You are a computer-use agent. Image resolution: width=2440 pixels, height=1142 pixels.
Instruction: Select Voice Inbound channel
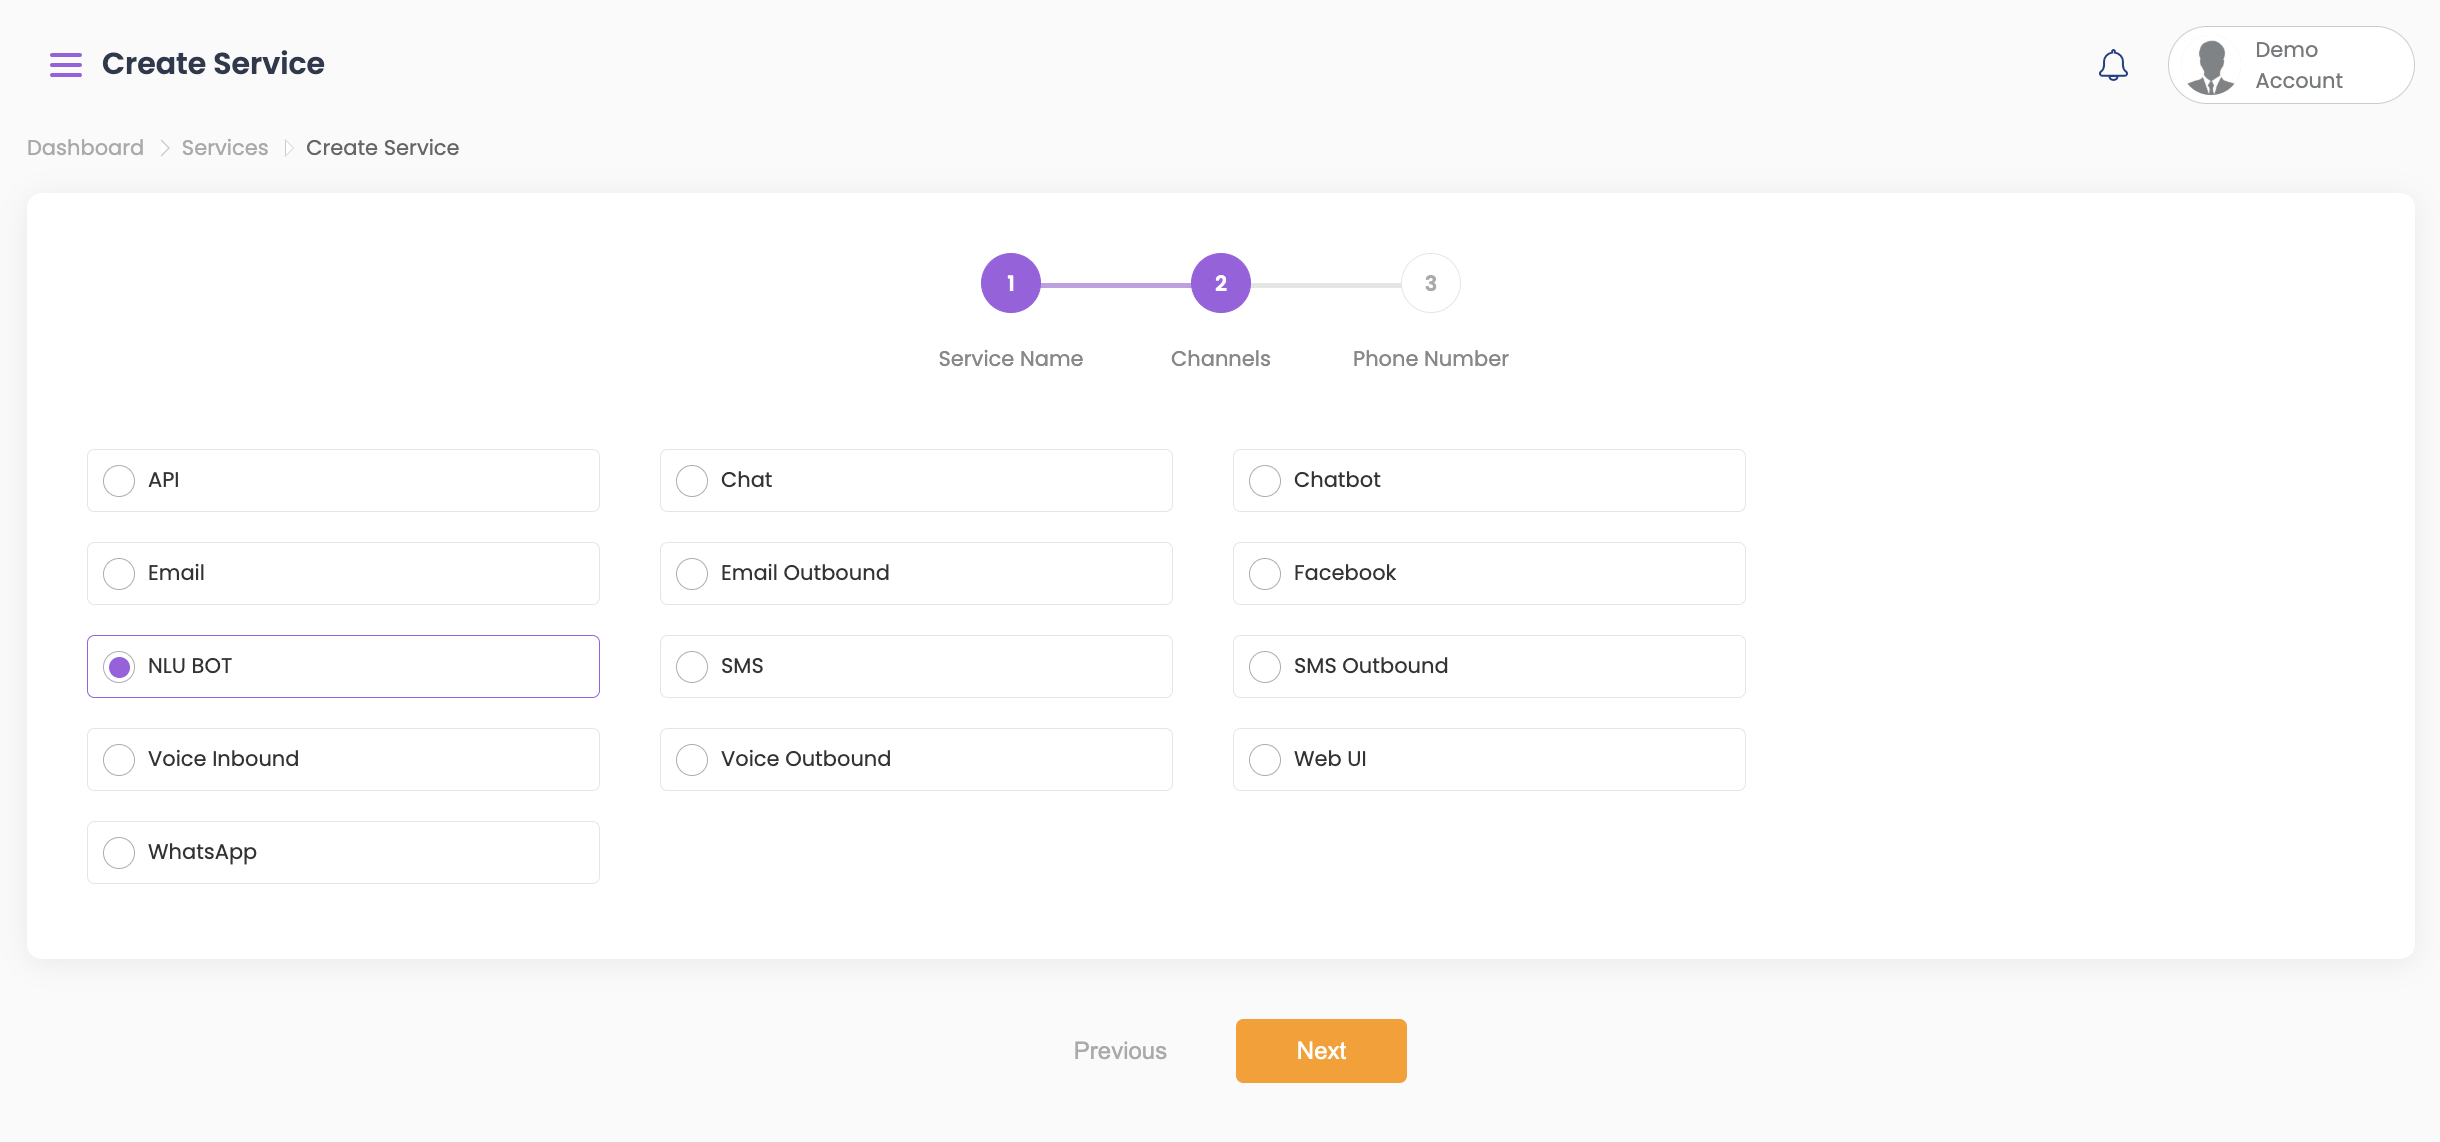[x=119, y=760]
